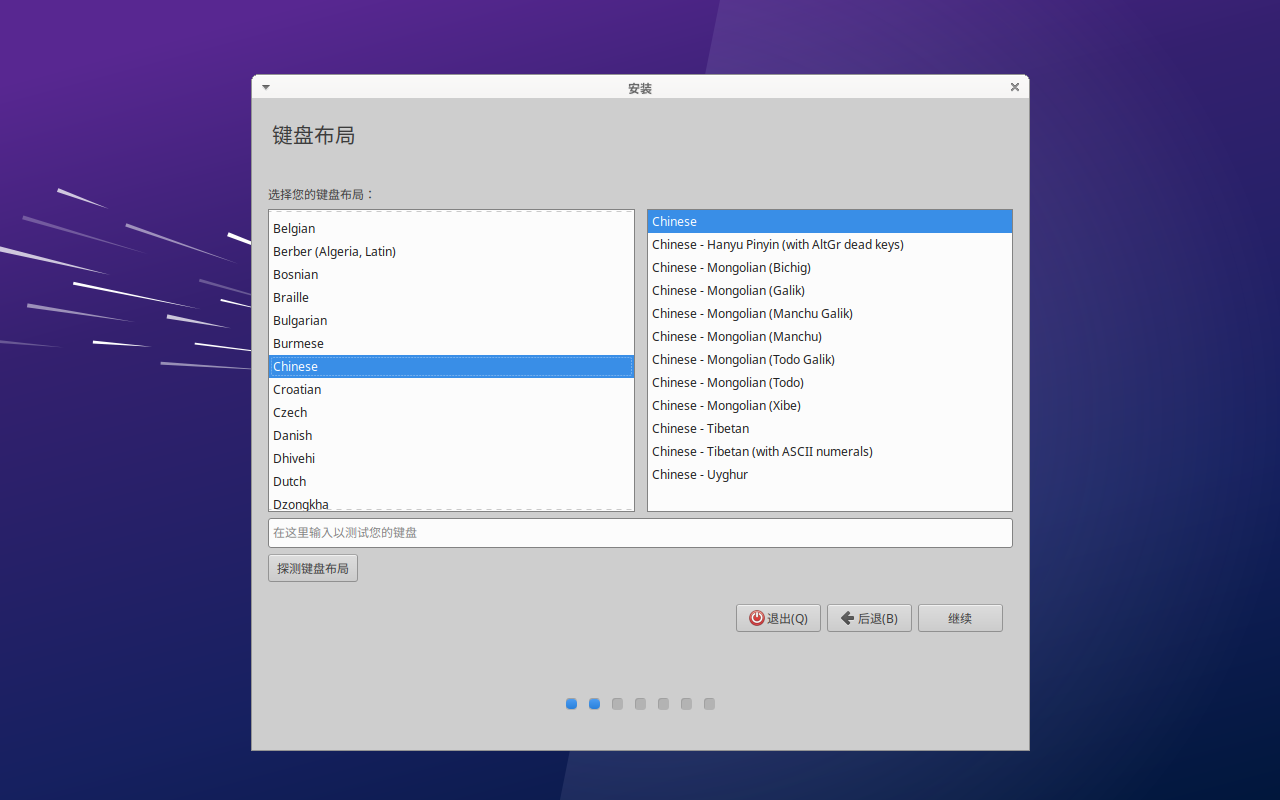Select Dzongkha keyboard layout
This screenshot has height=800, width=1280.
[x=451, y=503]
